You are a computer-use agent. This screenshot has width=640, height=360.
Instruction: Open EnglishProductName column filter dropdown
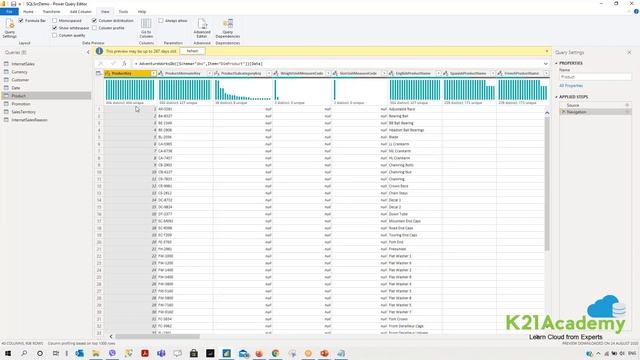click(438, 73)
